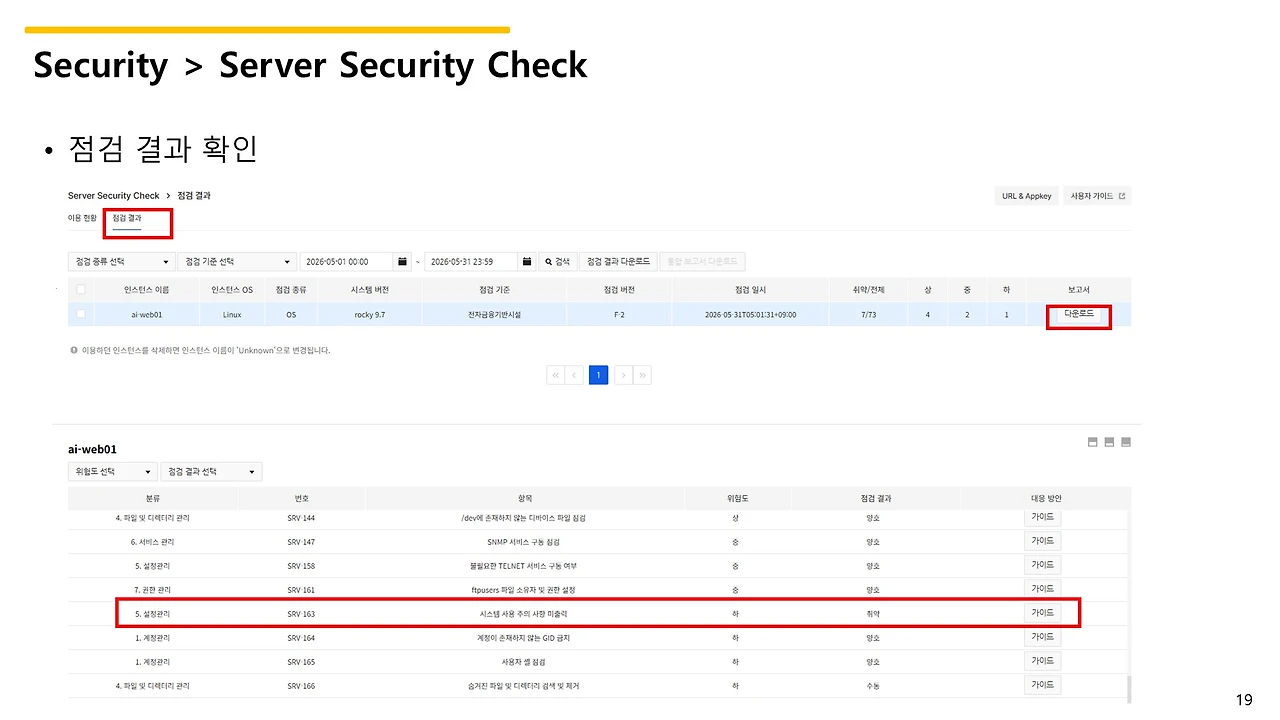Click the half-size detail panel layout icon
The image size is (1280, 720).
pos(1109,442)
